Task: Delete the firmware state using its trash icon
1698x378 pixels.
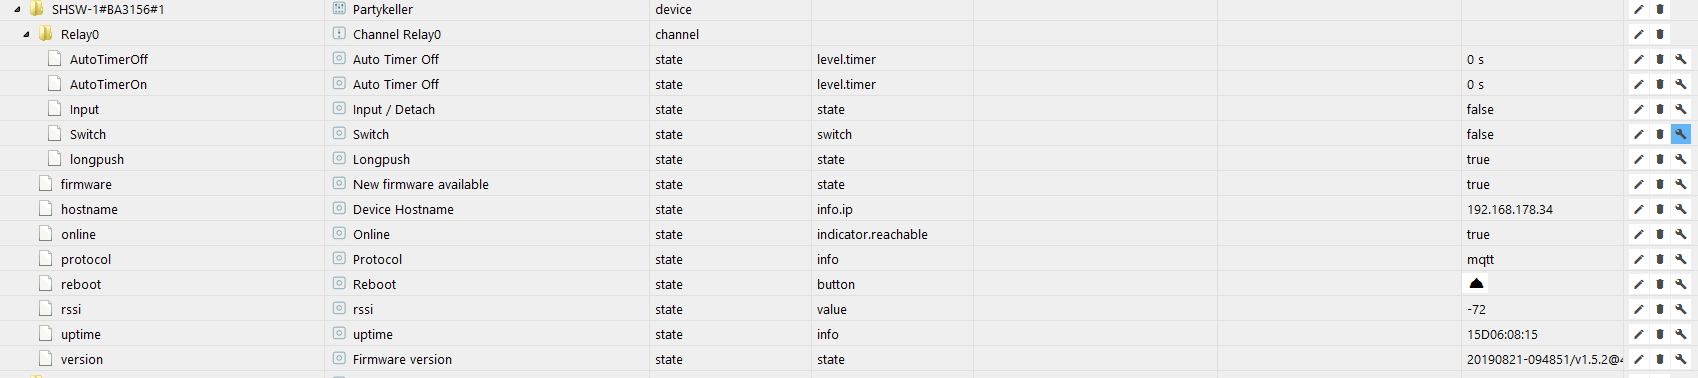Action: tap(1660, 184)
